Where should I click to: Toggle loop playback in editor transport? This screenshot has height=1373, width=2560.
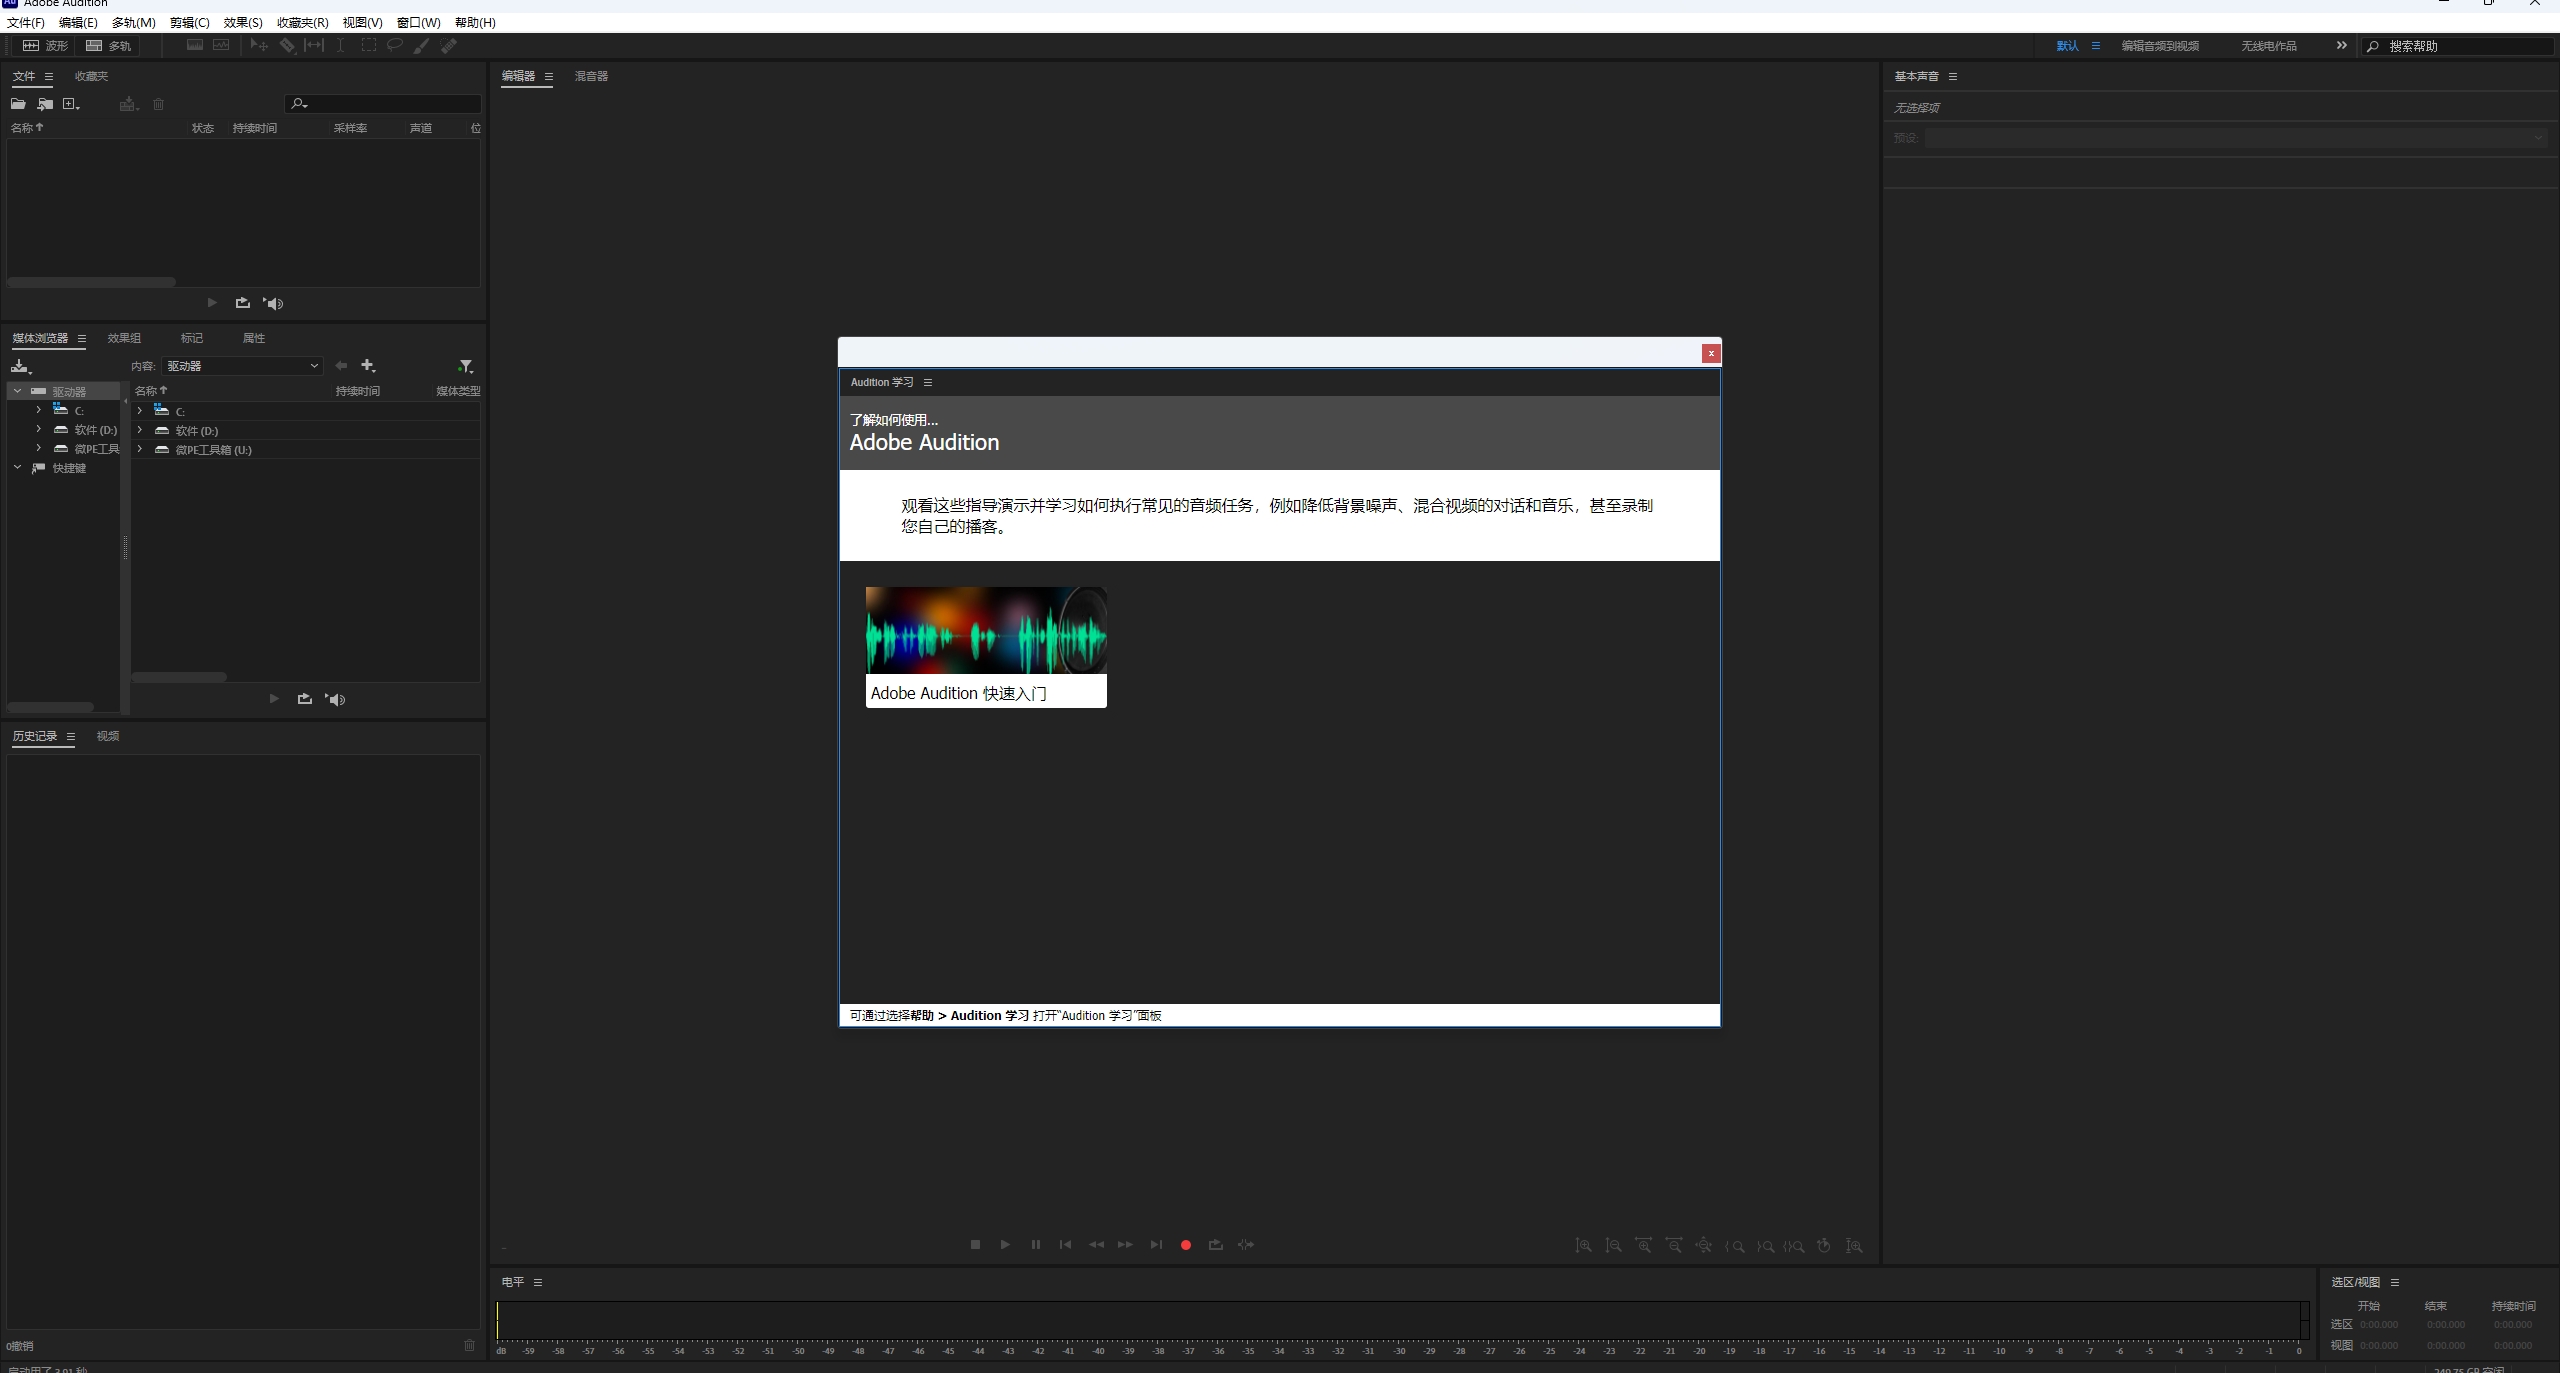1215,1245
